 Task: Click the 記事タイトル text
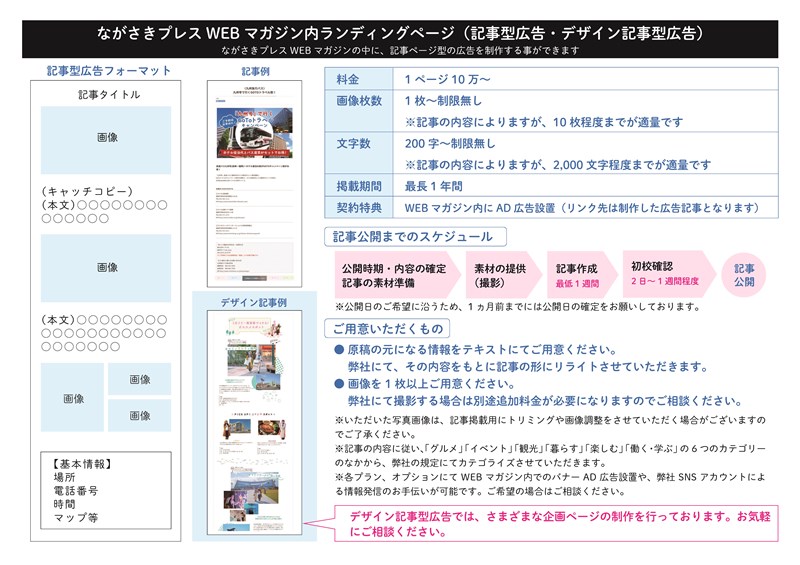tap(109, 94)
